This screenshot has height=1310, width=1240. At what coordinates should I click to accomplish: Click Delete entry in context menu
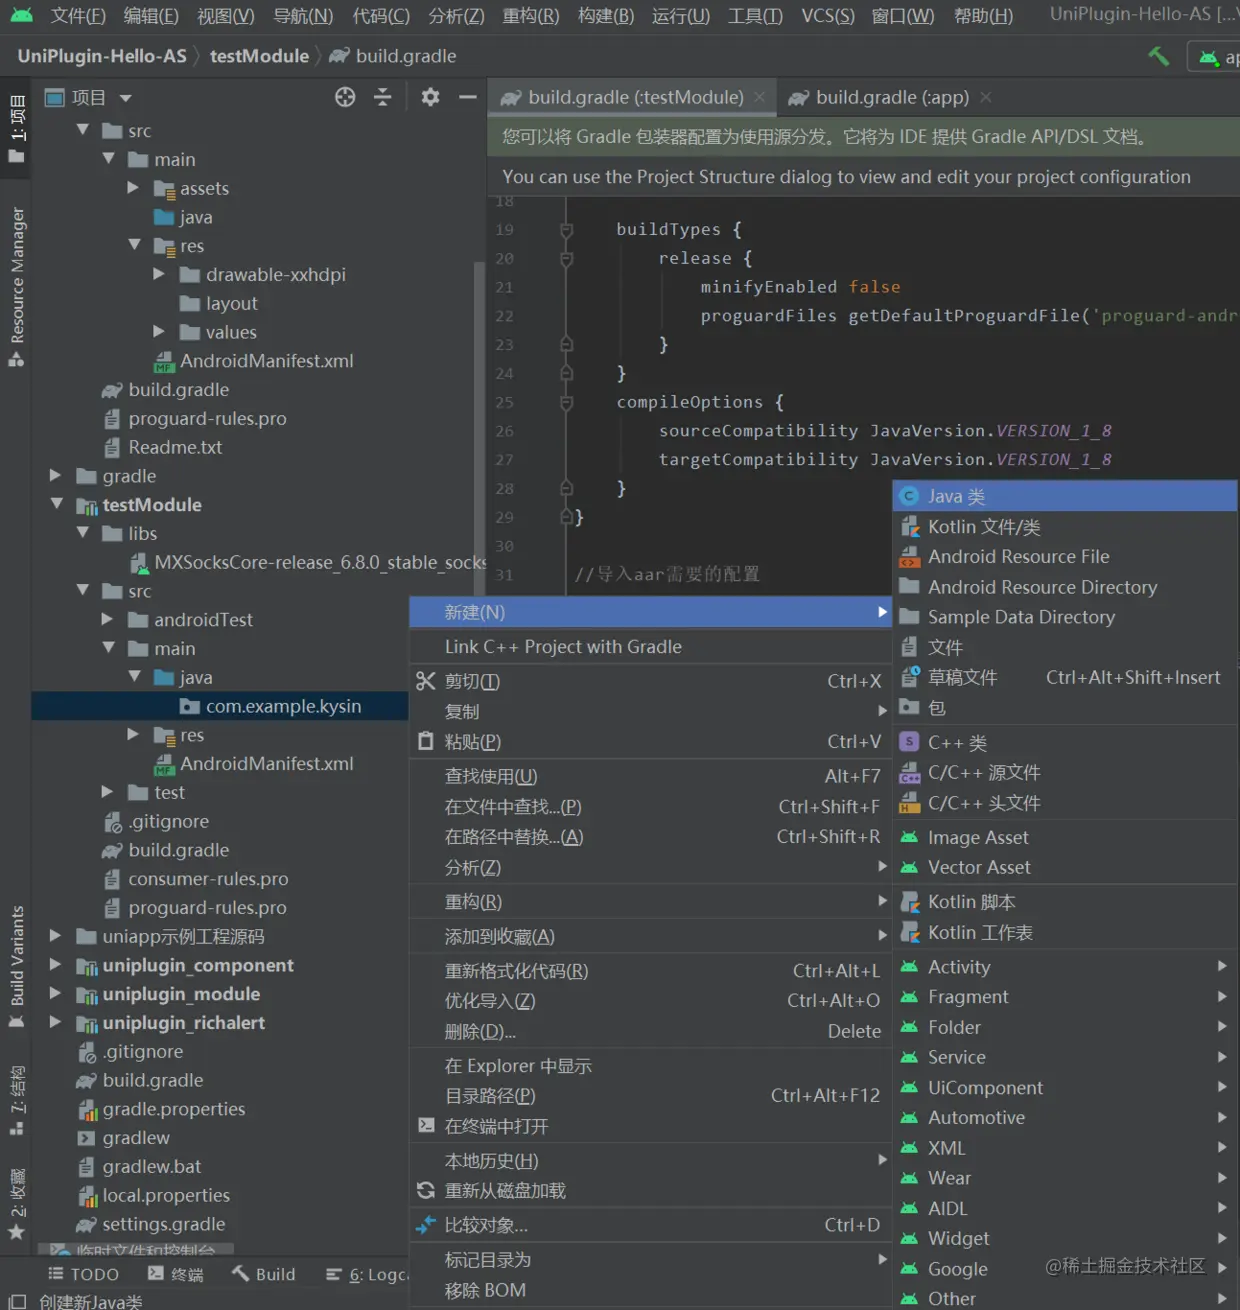tap(650, 1031)
